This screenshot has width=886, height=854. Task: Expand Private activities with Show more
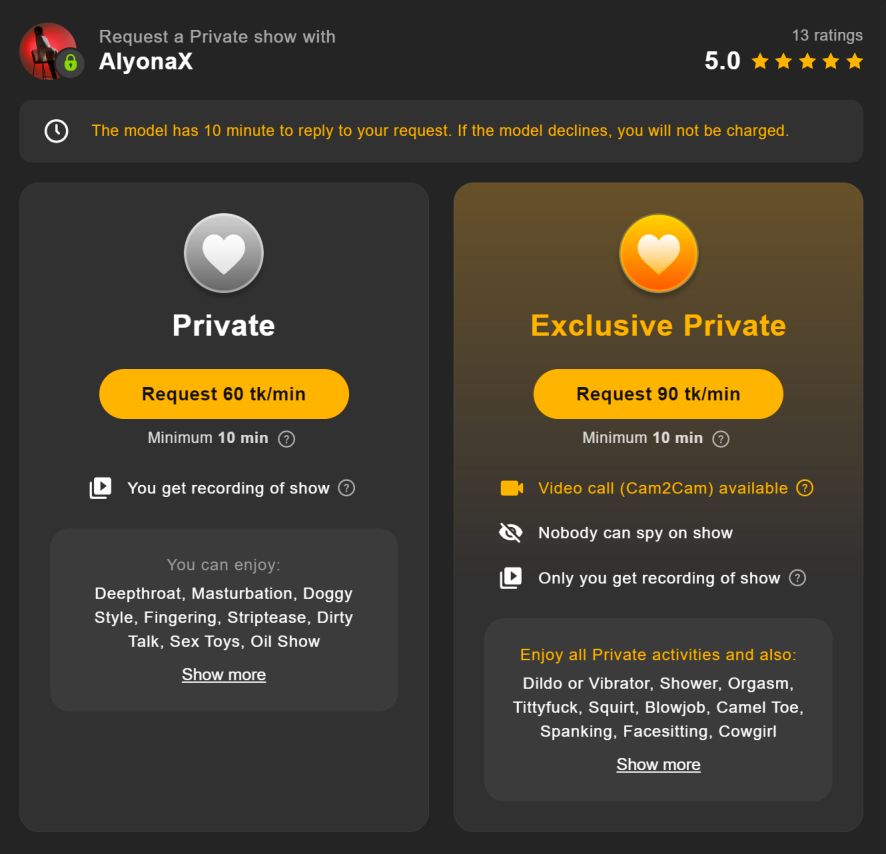[224, 674]
